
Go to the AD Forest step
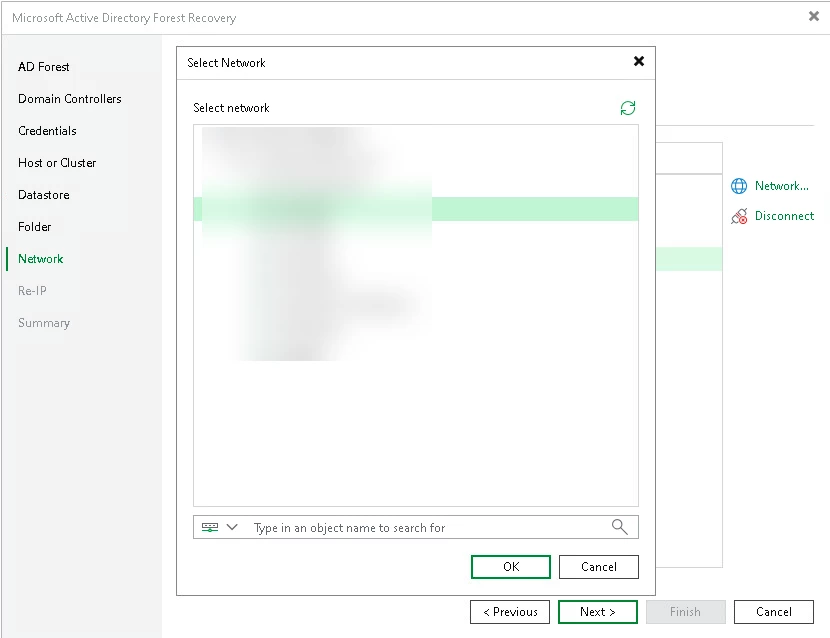coord(44,67)
